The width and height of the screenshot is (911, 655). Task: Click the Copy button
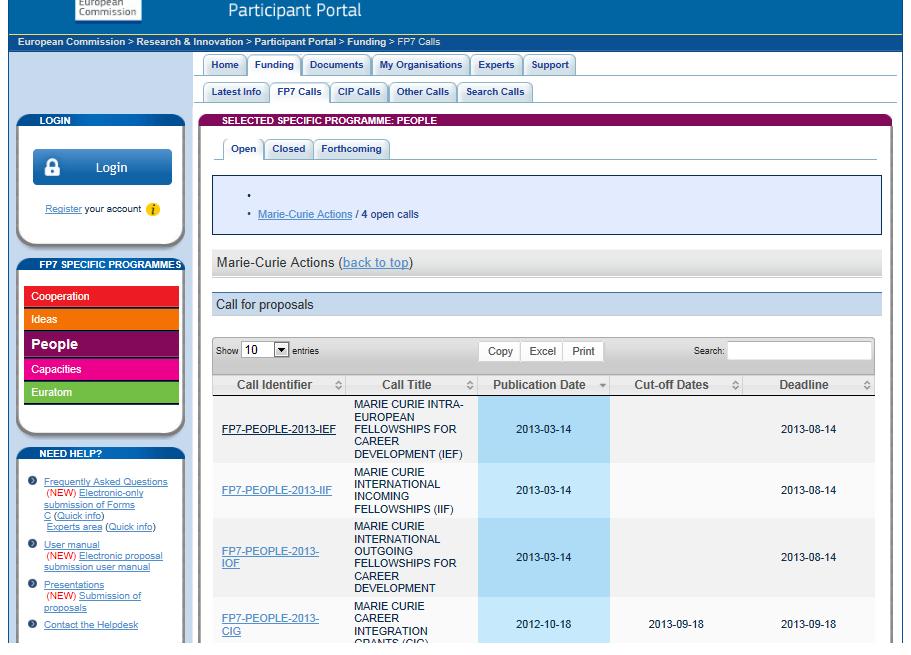(x=500, y=351)
